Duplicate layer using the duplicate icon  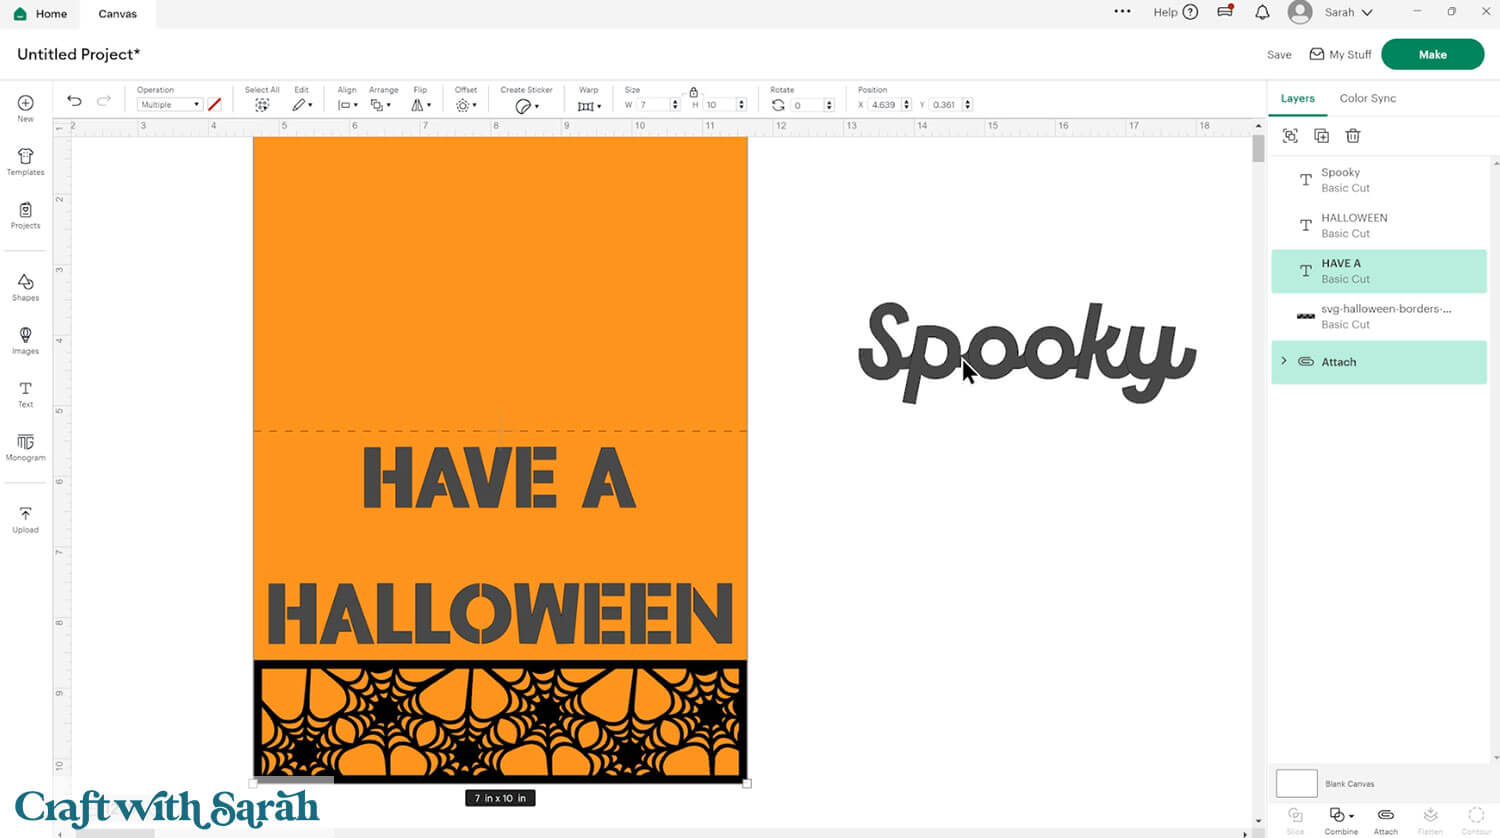pos(1321,136)
